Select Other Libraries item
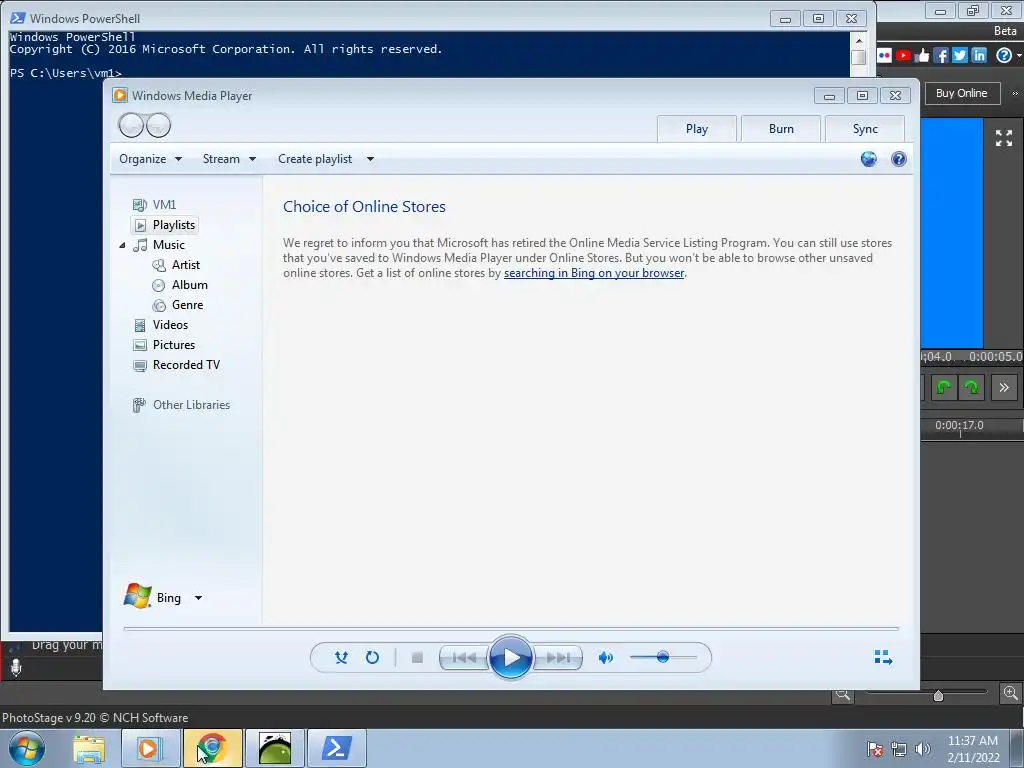Screen dimensions: 1024x768 click(182, 405)
